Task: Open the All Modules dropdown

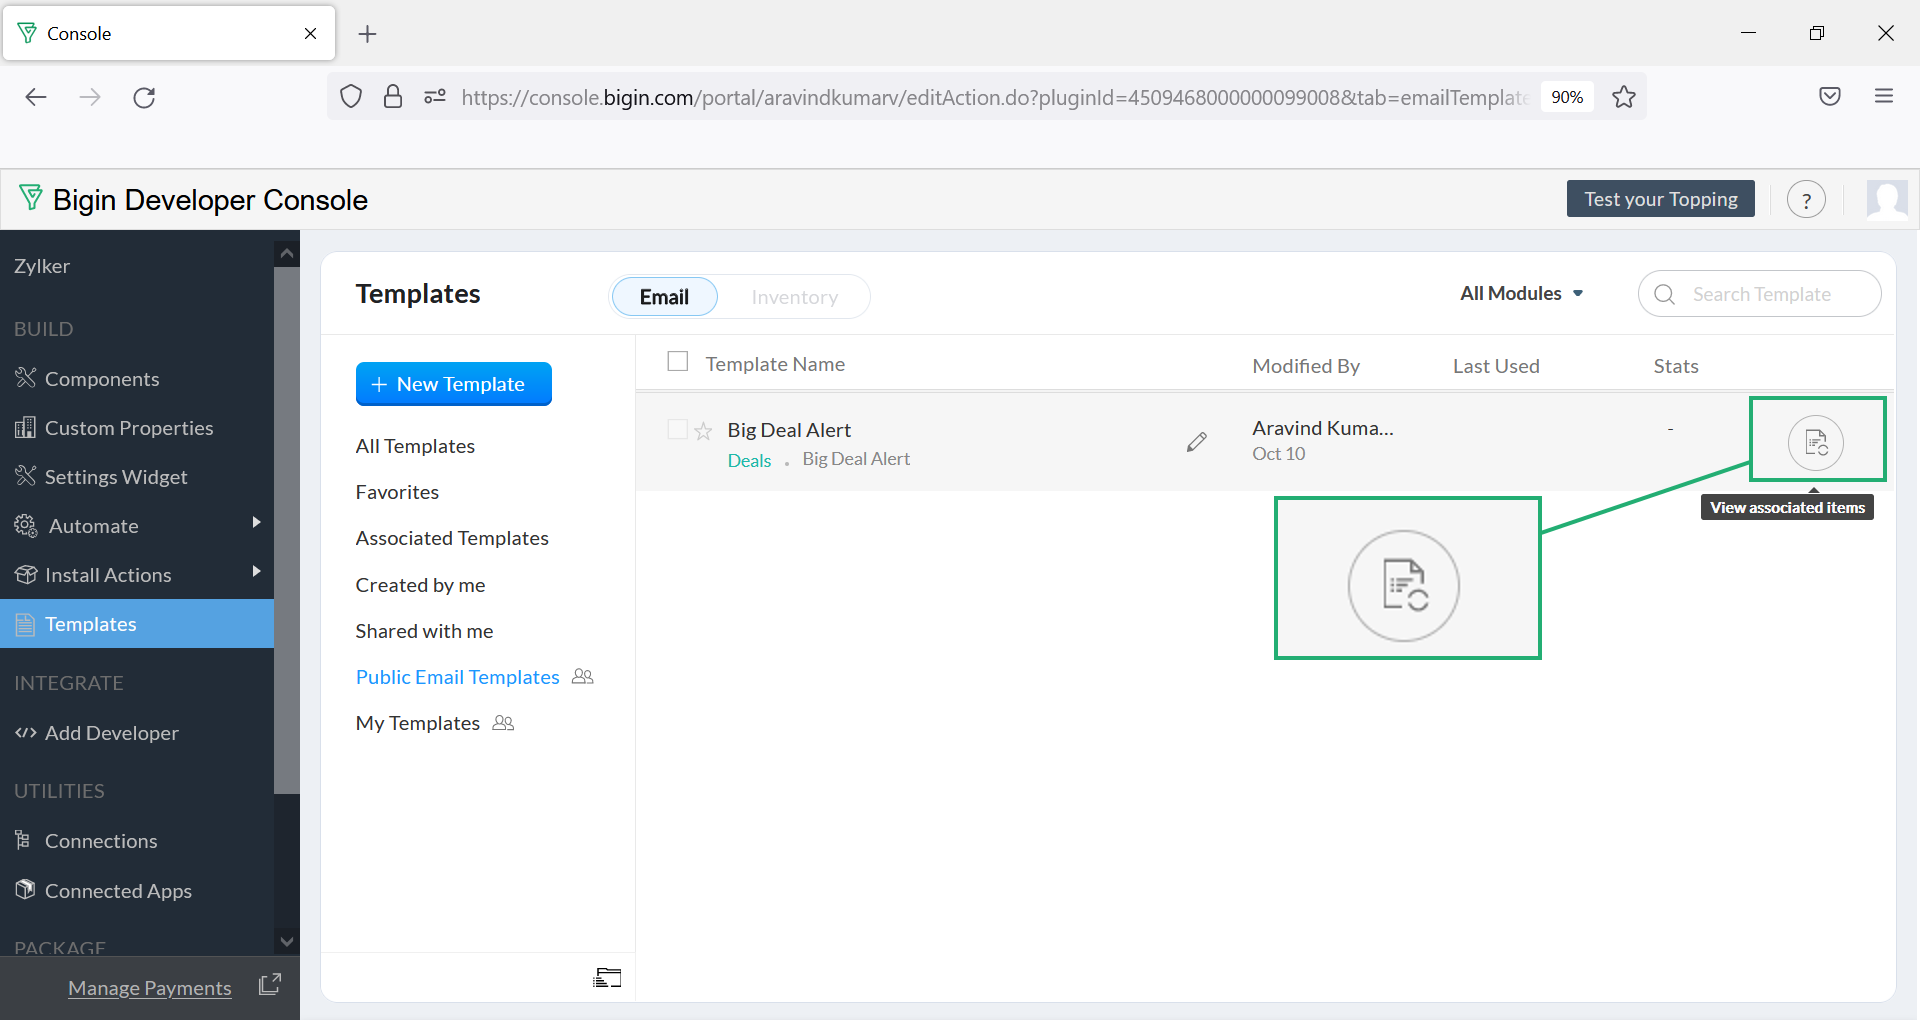Action: [x=1521, y=293]
